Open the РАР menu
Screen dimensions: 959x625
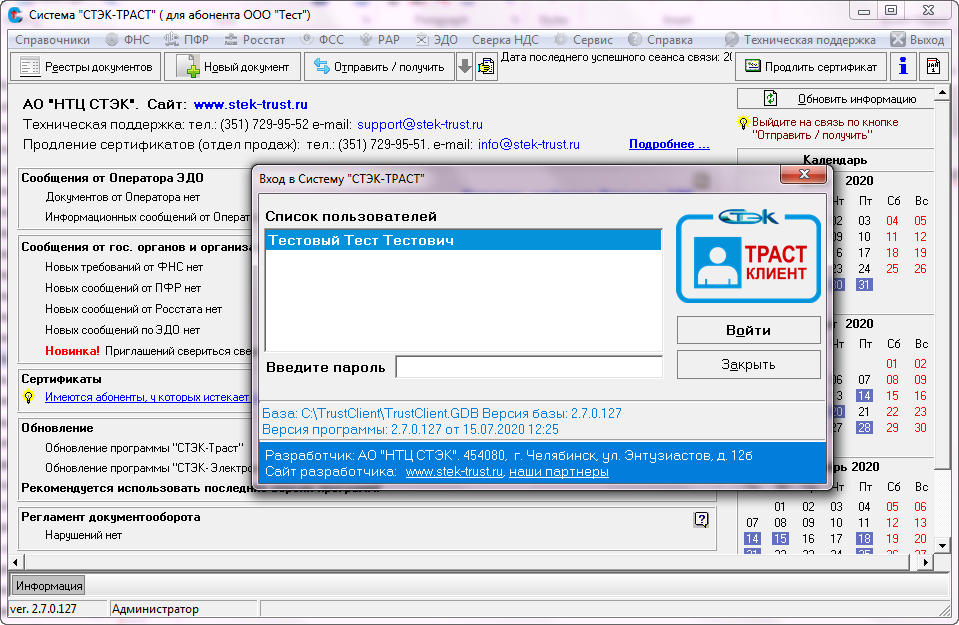click(x=379, y=40)
